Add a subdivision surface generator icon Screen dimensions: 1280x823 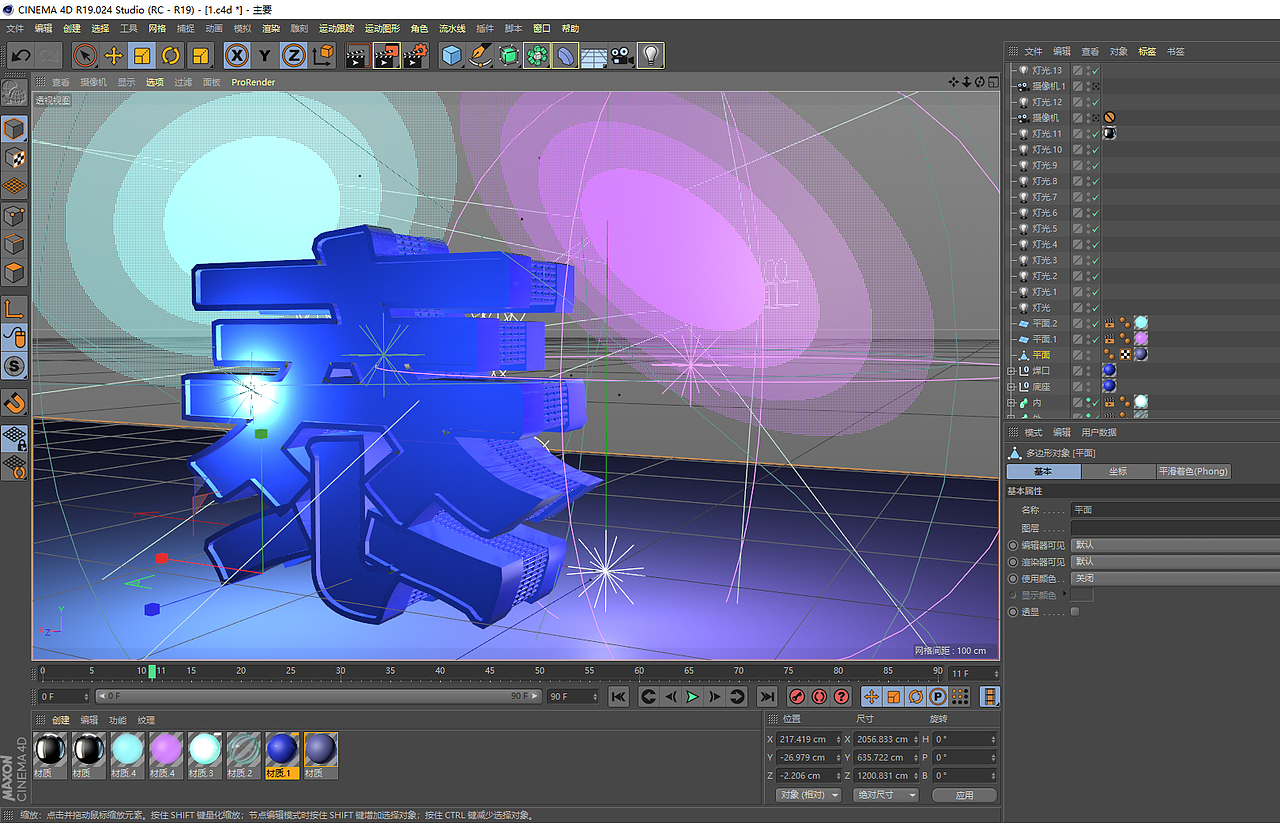click(509, 56)
